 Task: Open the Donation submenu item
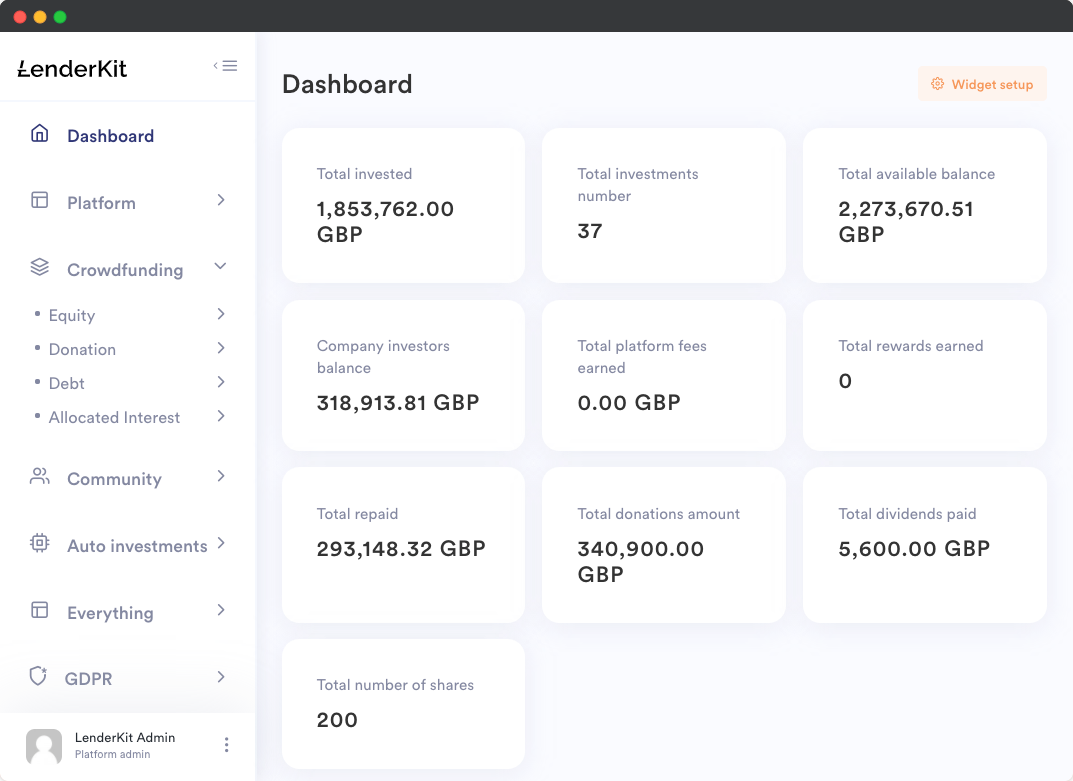82,349
